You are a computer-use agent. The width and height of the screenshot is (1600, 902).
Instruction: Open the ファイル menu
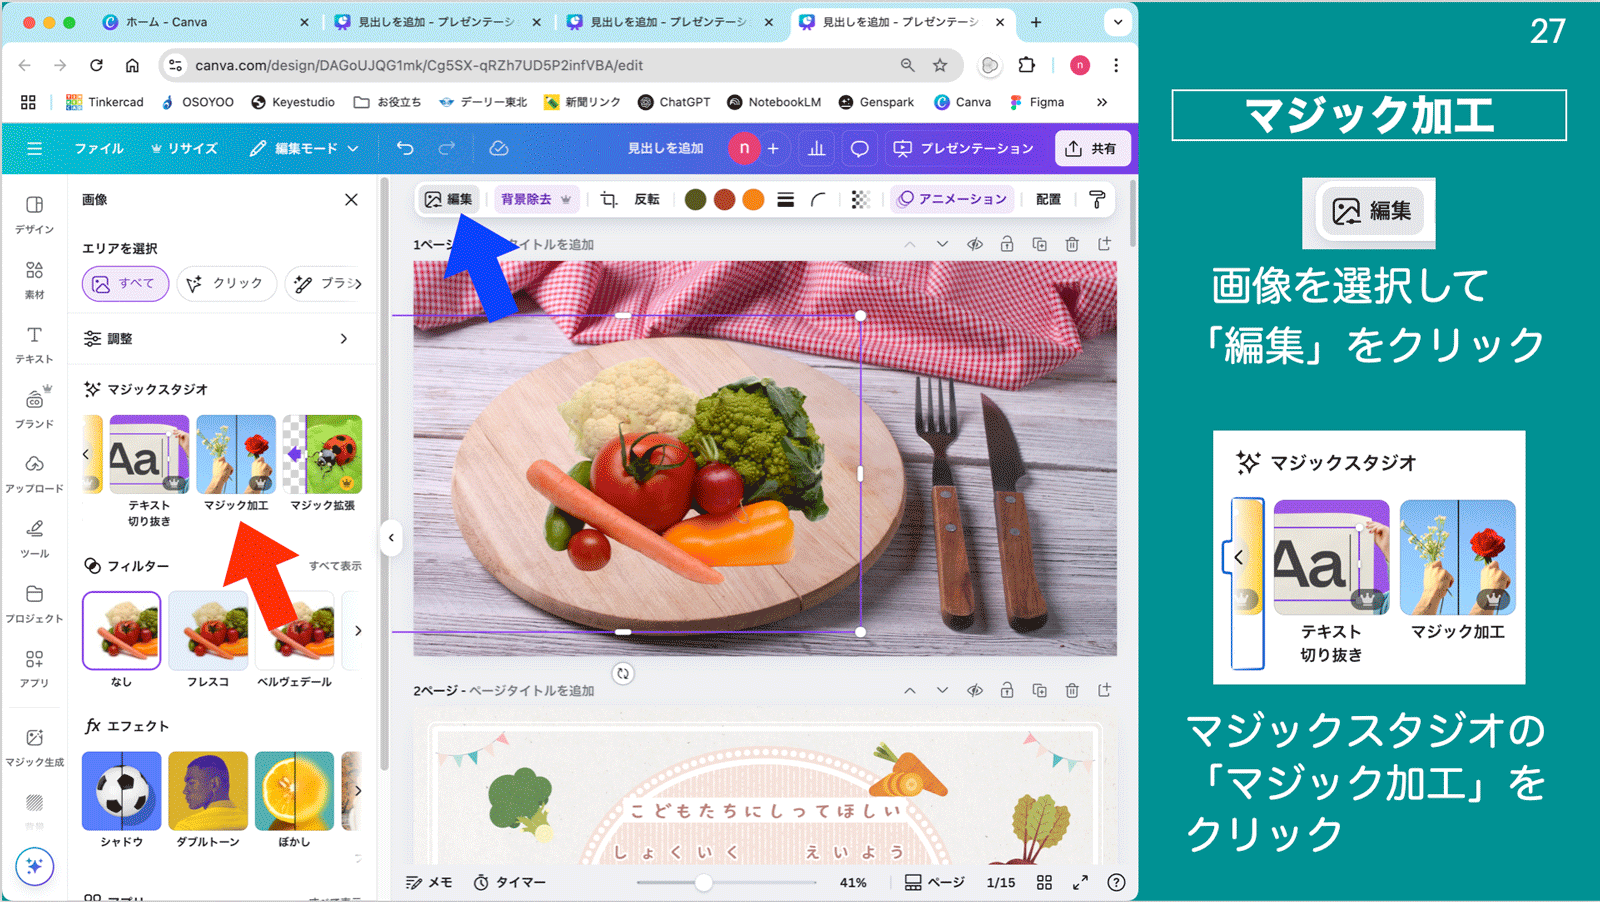pos(100,148)
